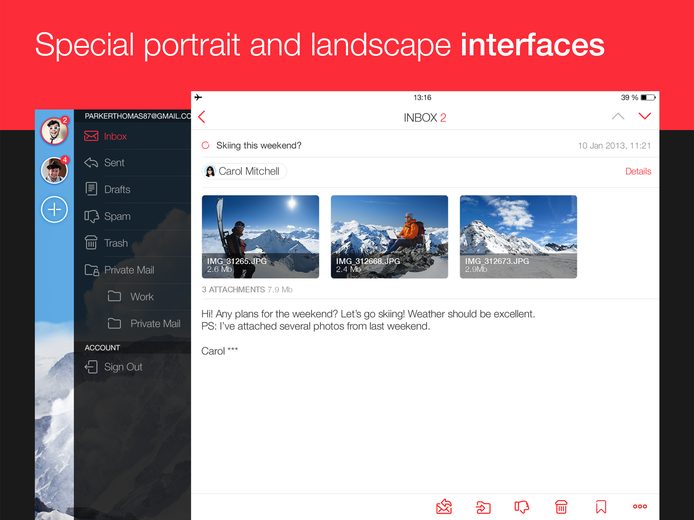This screenshot has height=520, width=694.
Task: Click the 13:16 clock in status bar
Action: [x=422, y=97]
